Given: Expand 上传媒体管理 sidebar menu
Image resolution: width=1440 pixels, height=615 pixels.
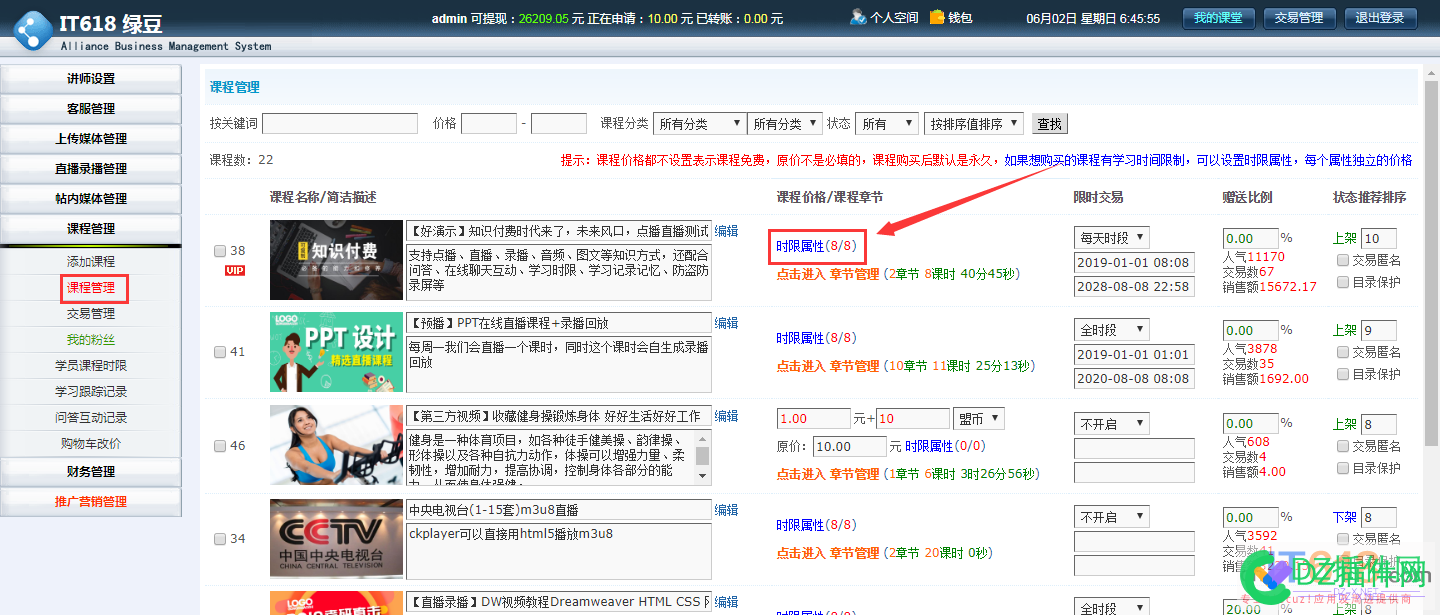Looking at the screenshot, I should pos(91,139).
